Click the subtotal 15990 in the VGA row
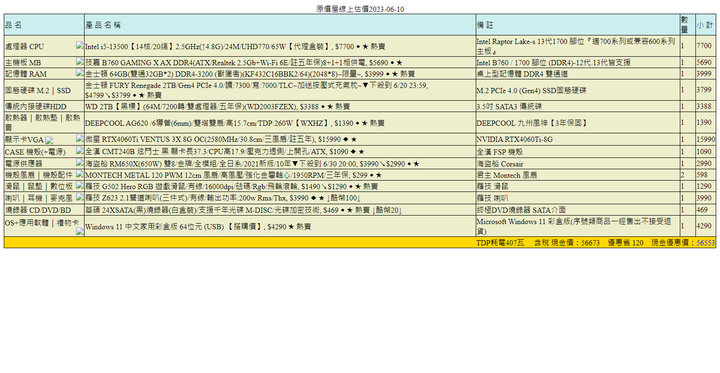This screenshot has height=373, width=720. coord(705,139)
